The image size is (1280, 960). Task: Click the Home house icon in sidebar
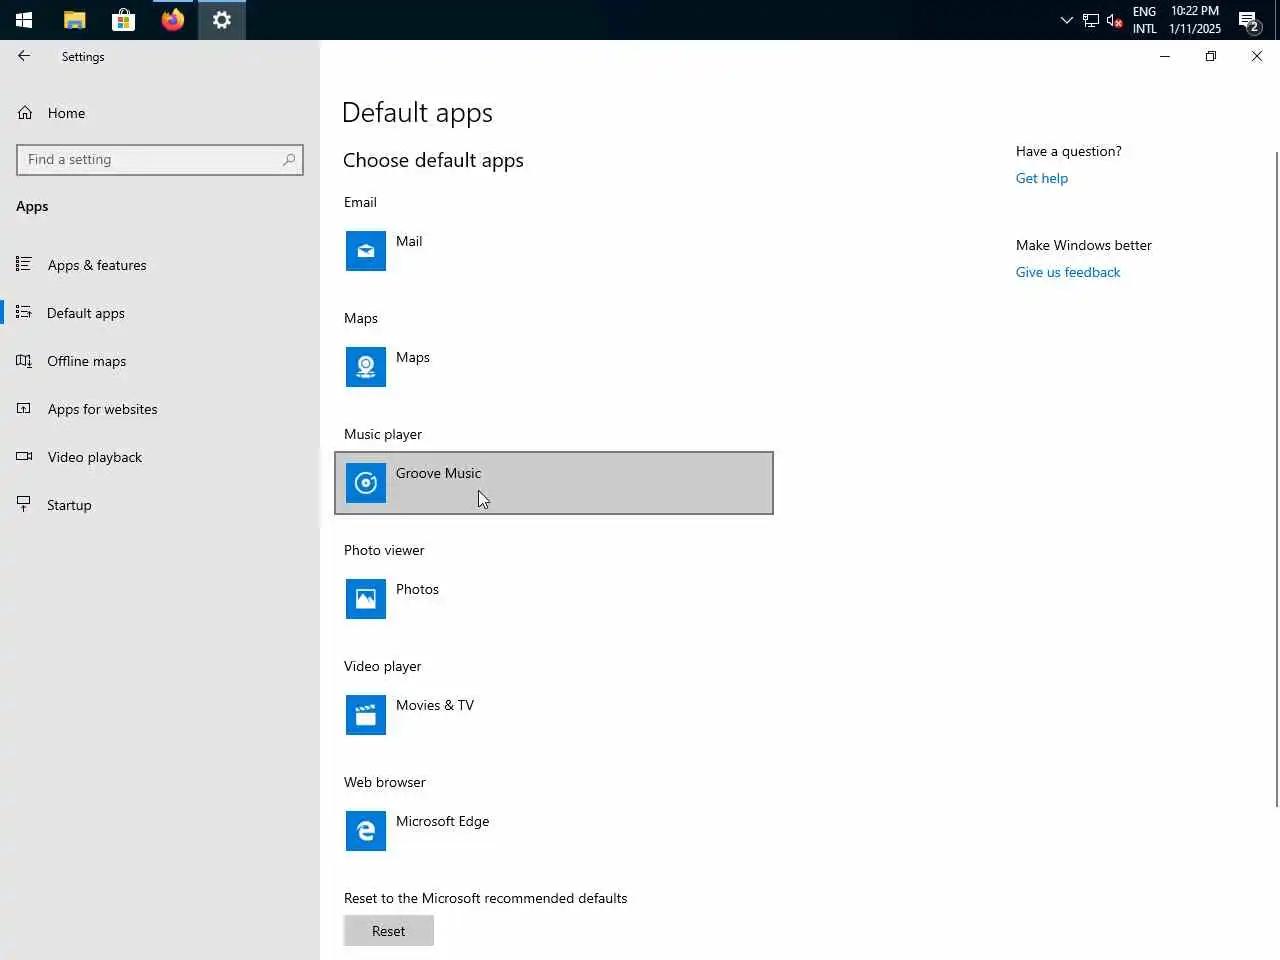coord(25,113)
